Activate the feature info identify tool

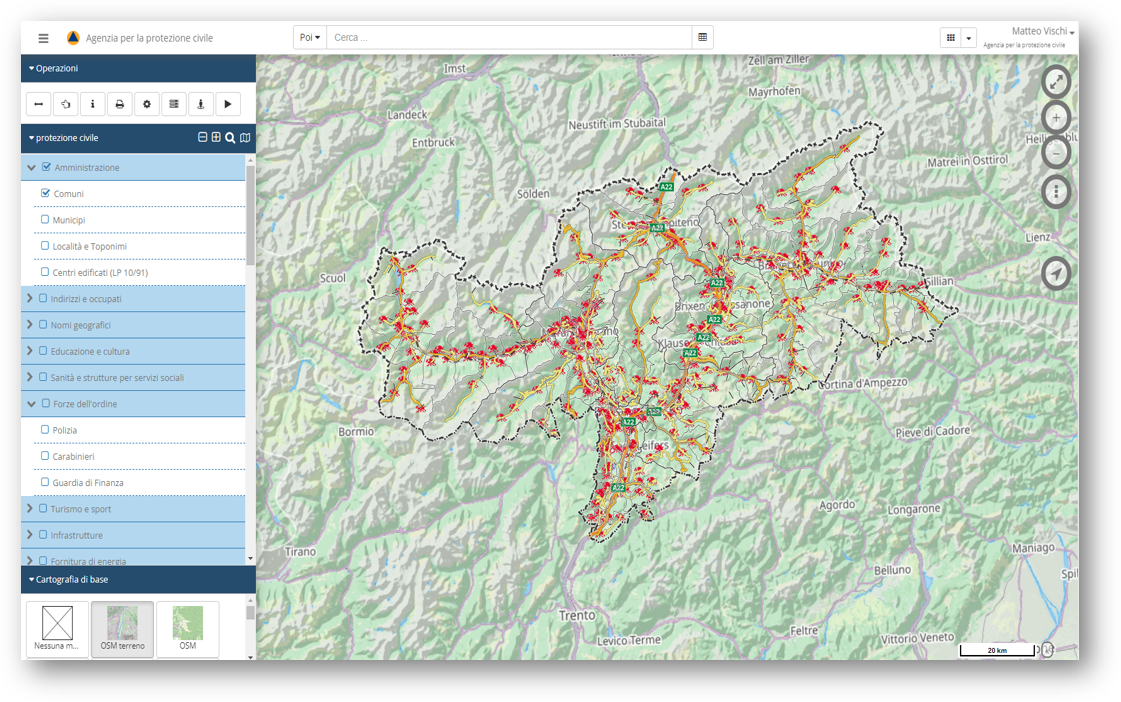click(93, 104)
